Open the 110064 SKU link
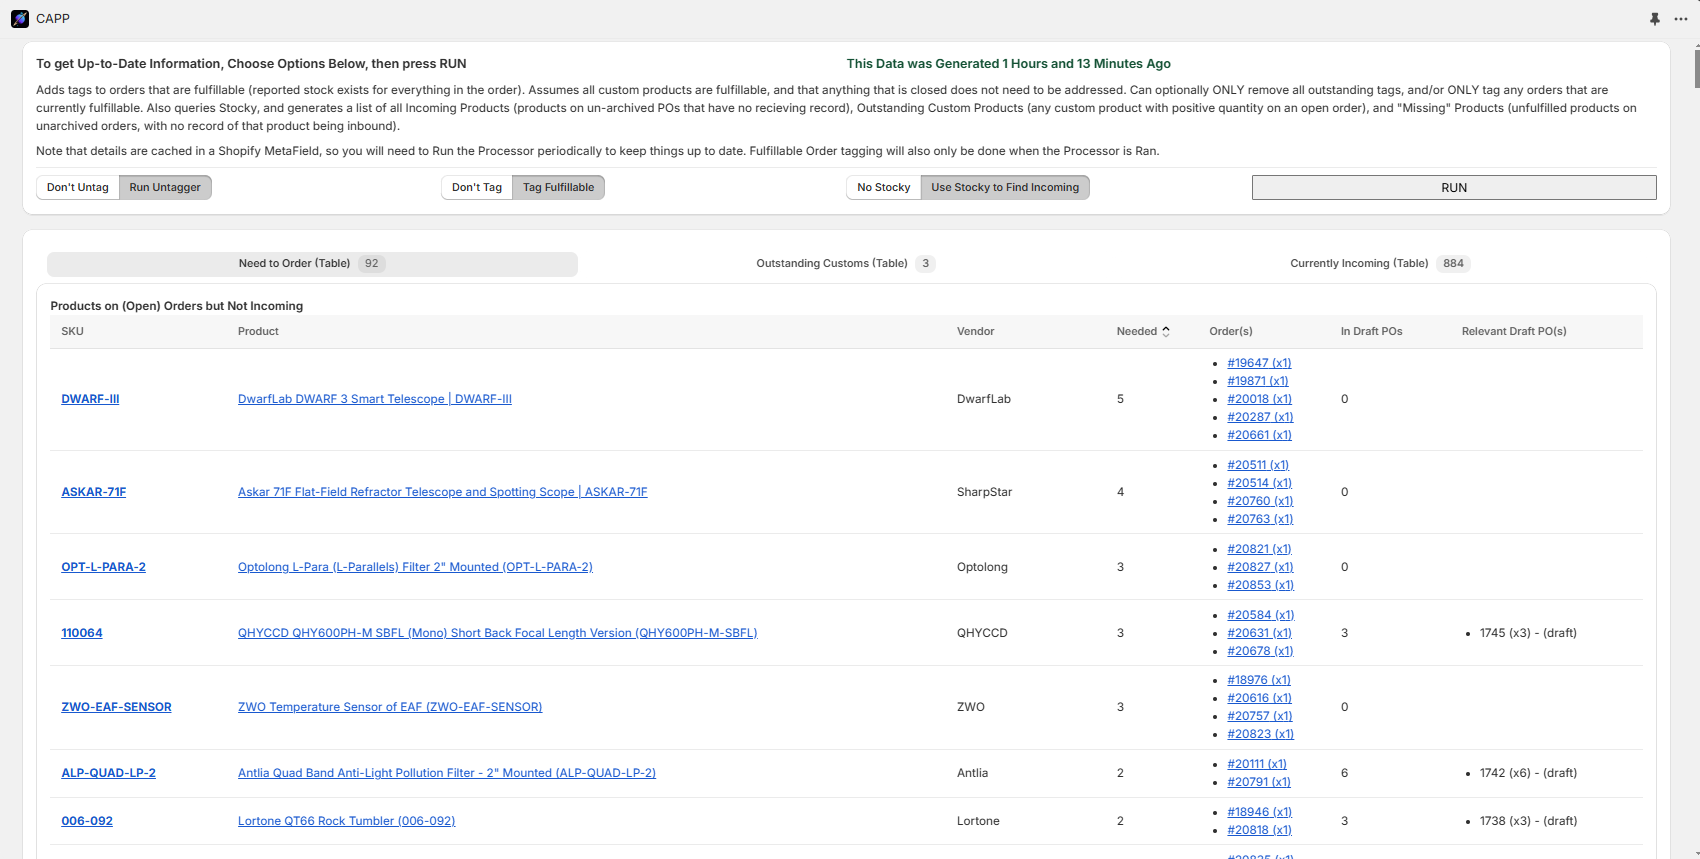Screen dimensions: 1700x859 pos(82,633)
